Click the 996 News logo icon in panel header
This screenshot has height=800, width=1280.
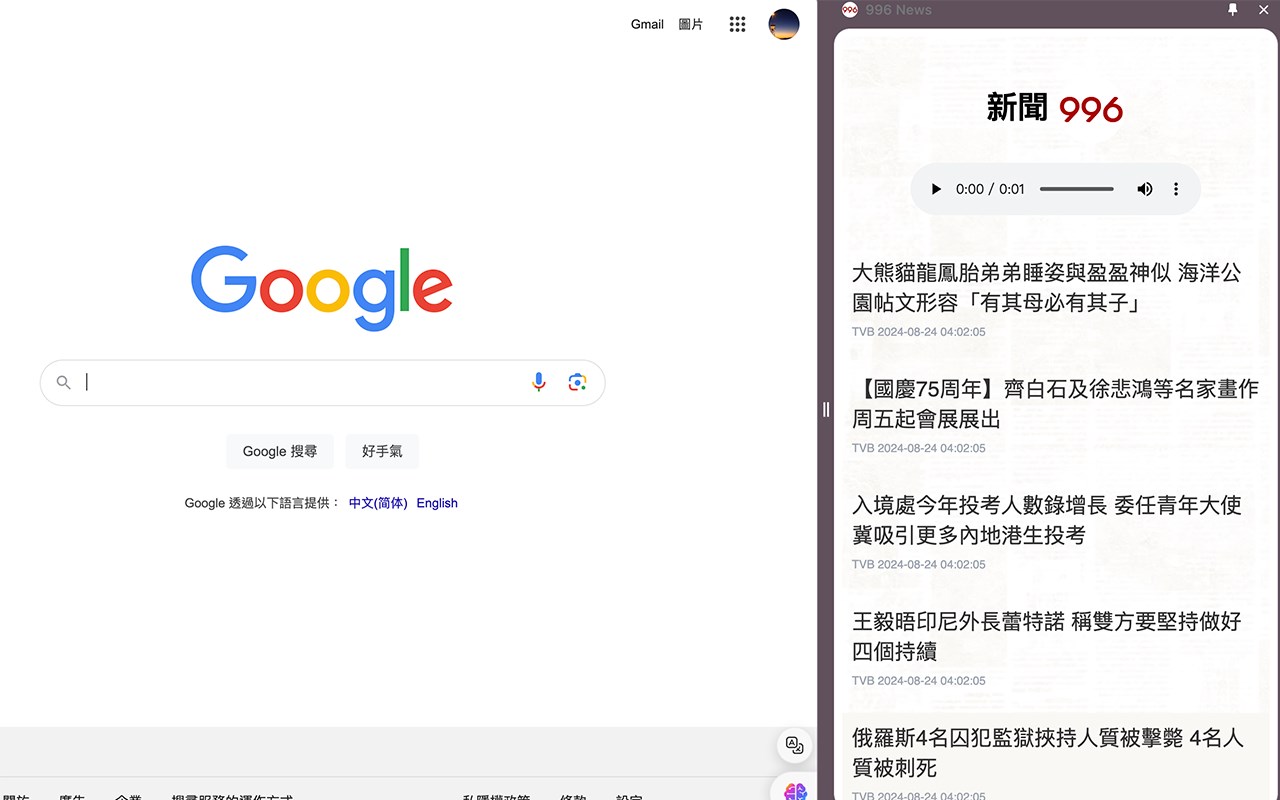pos(850,9)
